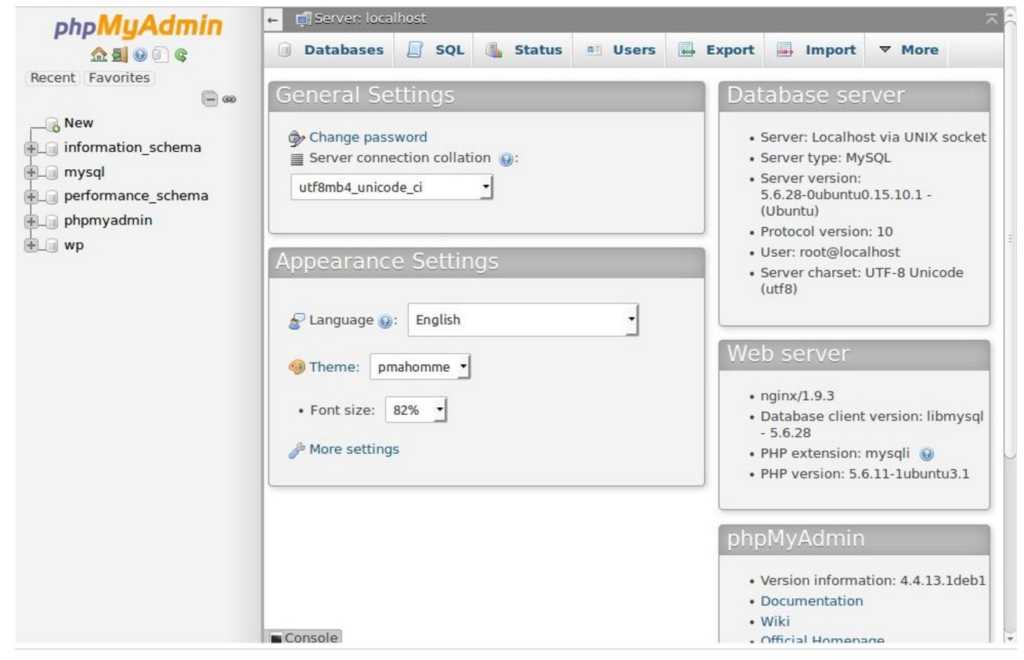Click the Change password key icon
1024x660 pixels.
pos(296,138)
